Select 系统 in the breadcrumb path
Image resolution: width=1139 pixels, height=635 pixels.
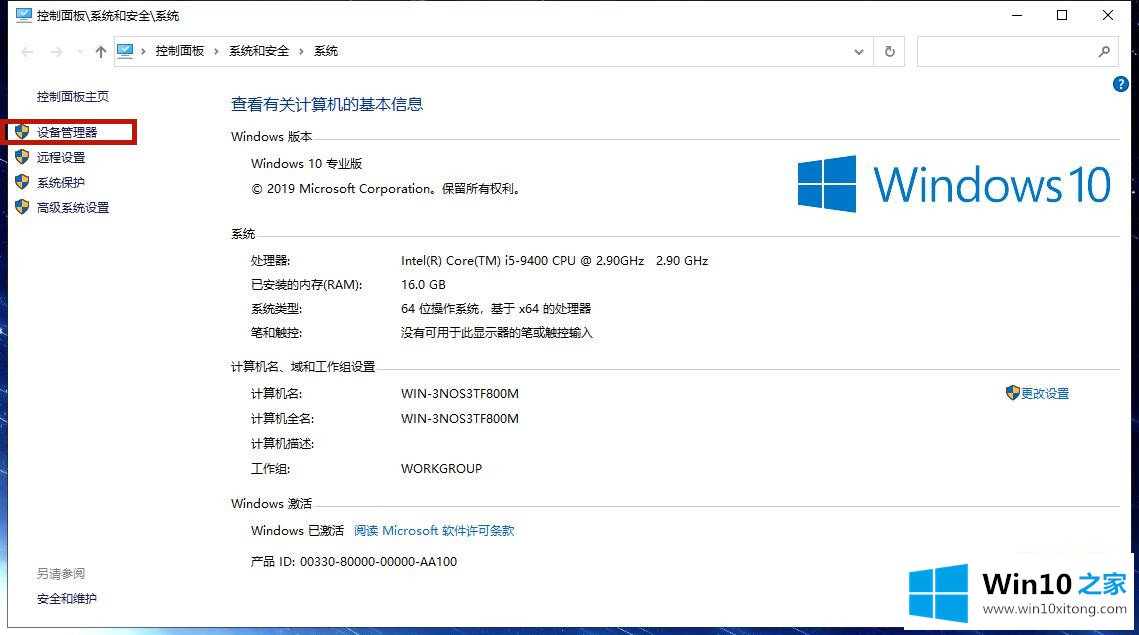click(326, 51)
